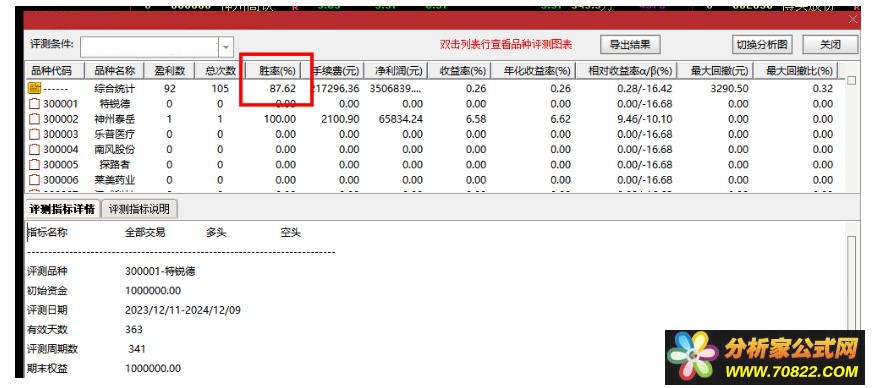Viewport: 875px width, 388px height.
Task: Click the 导出结果 button
Action: tap(630, 45)
